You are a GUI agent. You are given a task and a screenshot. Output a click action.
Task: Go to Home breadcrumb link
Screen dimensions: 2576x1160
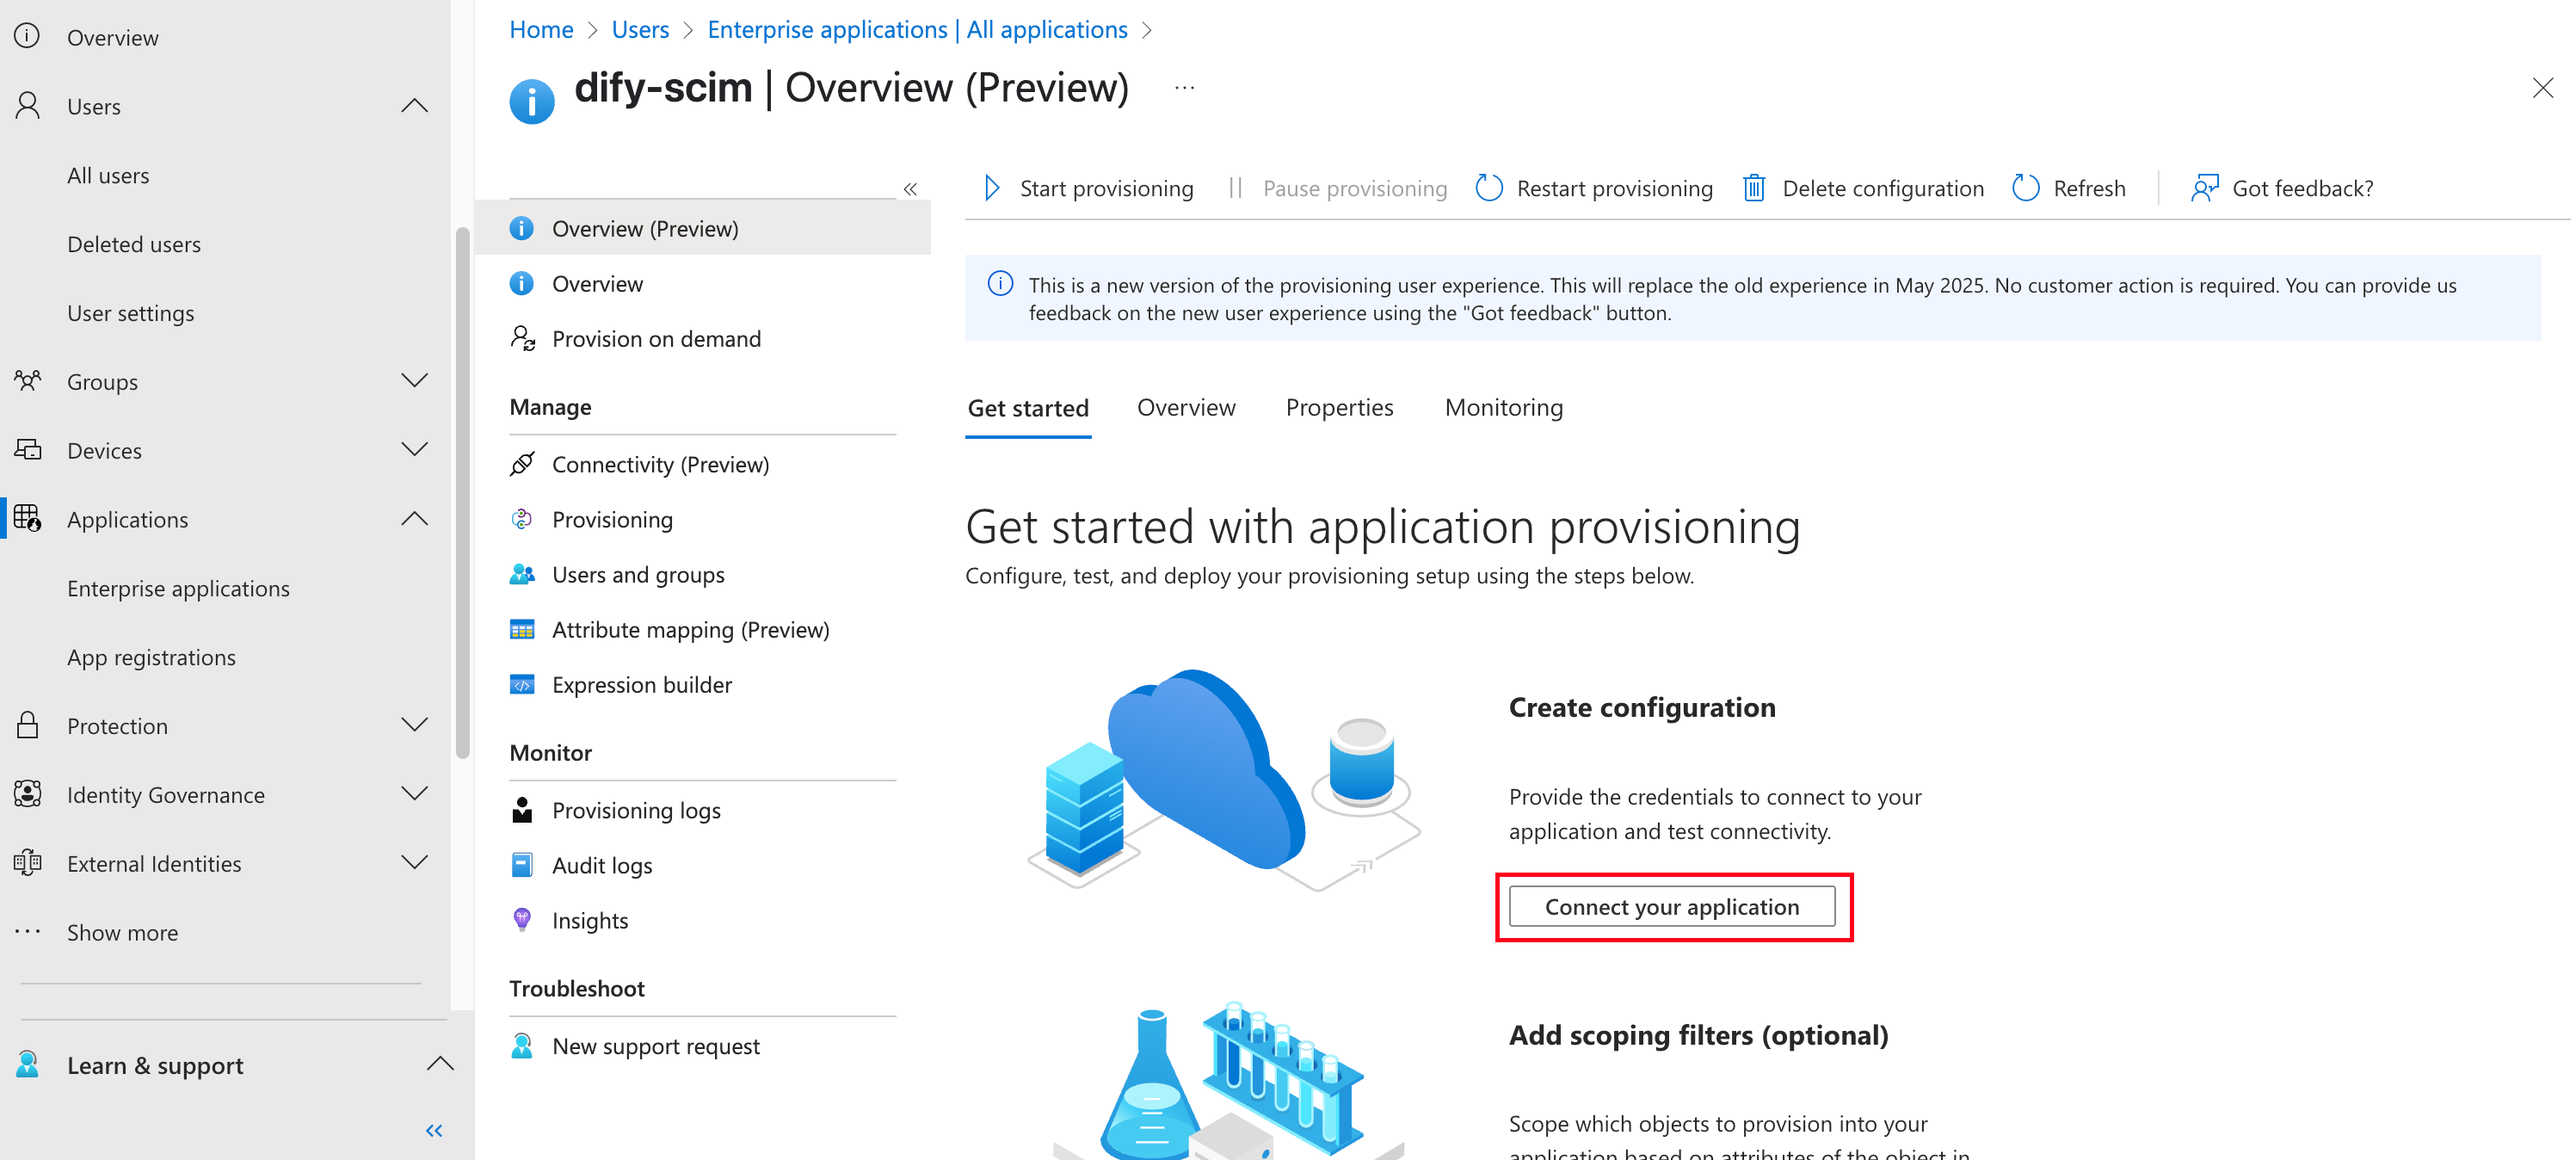tap(541, 30)
